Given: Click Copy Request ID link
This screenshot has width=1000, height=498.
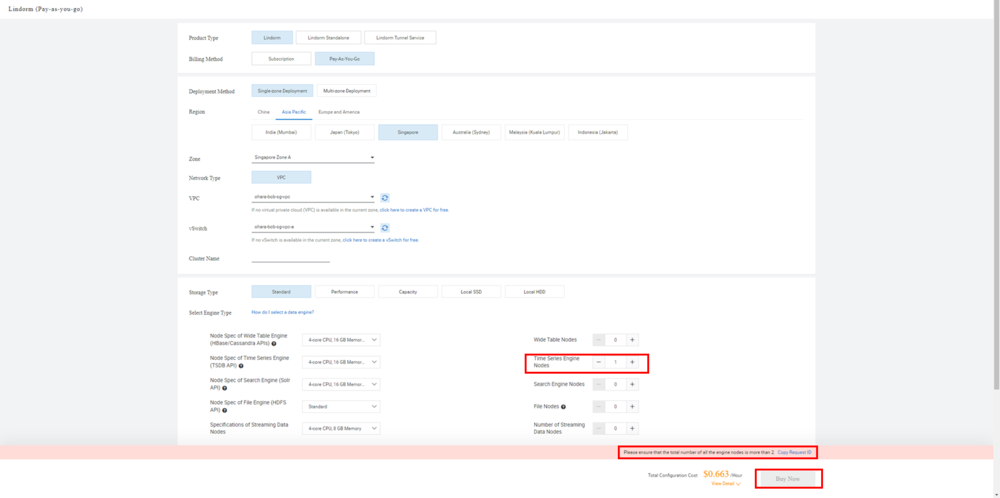Looking at the screenshot, I should point(795,452).
